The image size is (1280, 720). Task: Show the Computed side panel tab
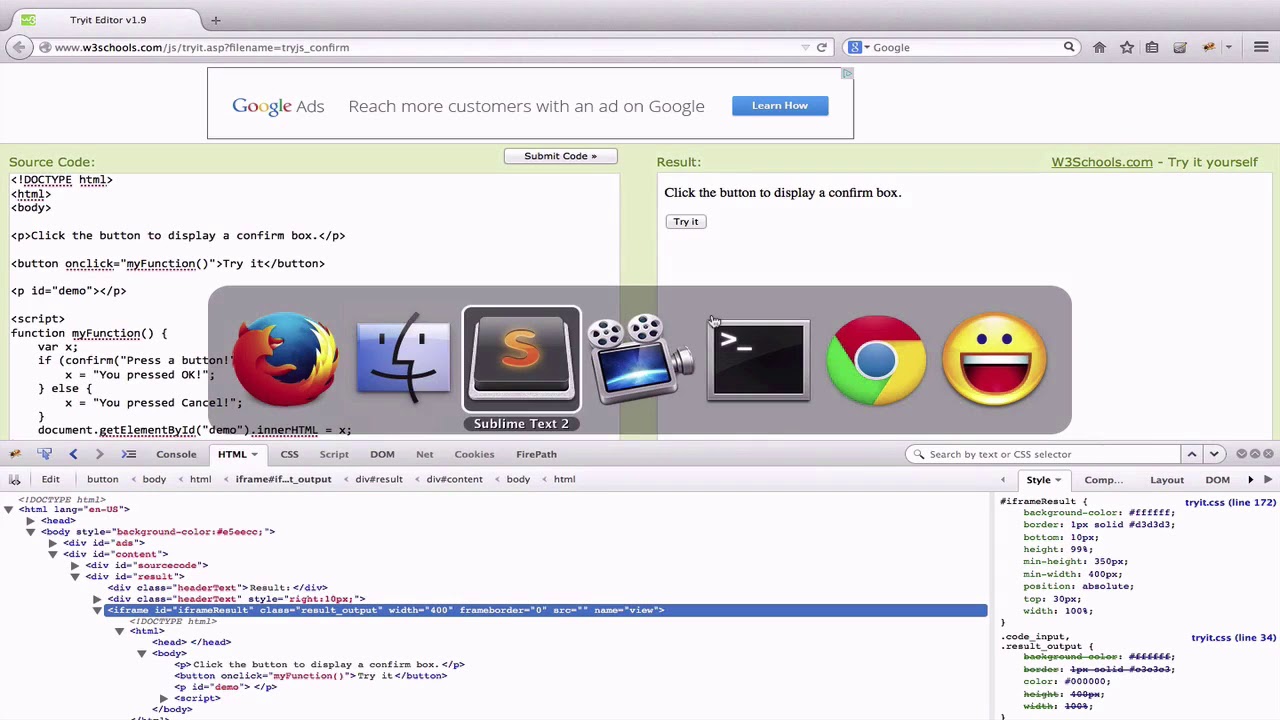1104,480
